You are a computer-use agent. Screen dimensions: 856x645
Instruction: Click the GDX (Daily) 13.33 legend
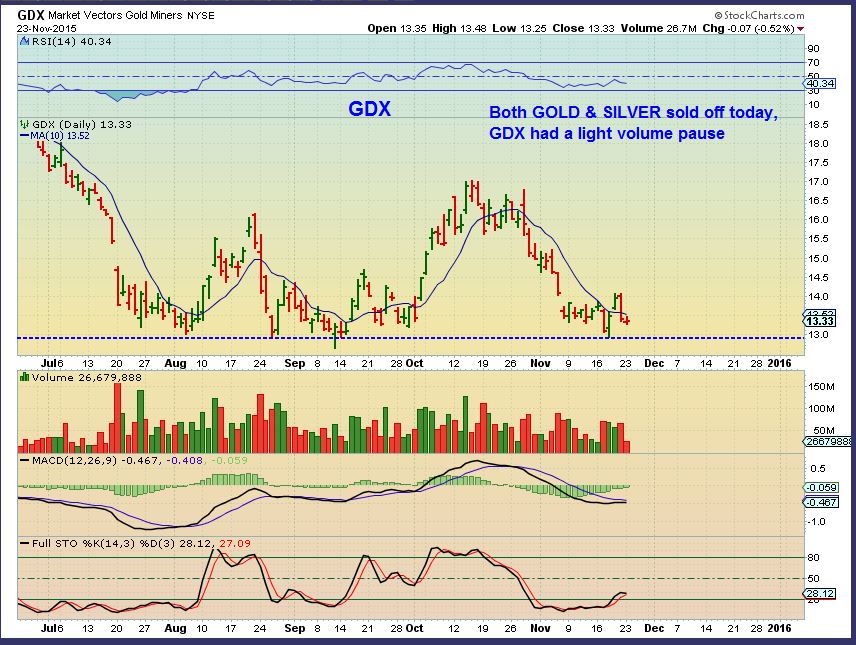(x=82, y=125)
